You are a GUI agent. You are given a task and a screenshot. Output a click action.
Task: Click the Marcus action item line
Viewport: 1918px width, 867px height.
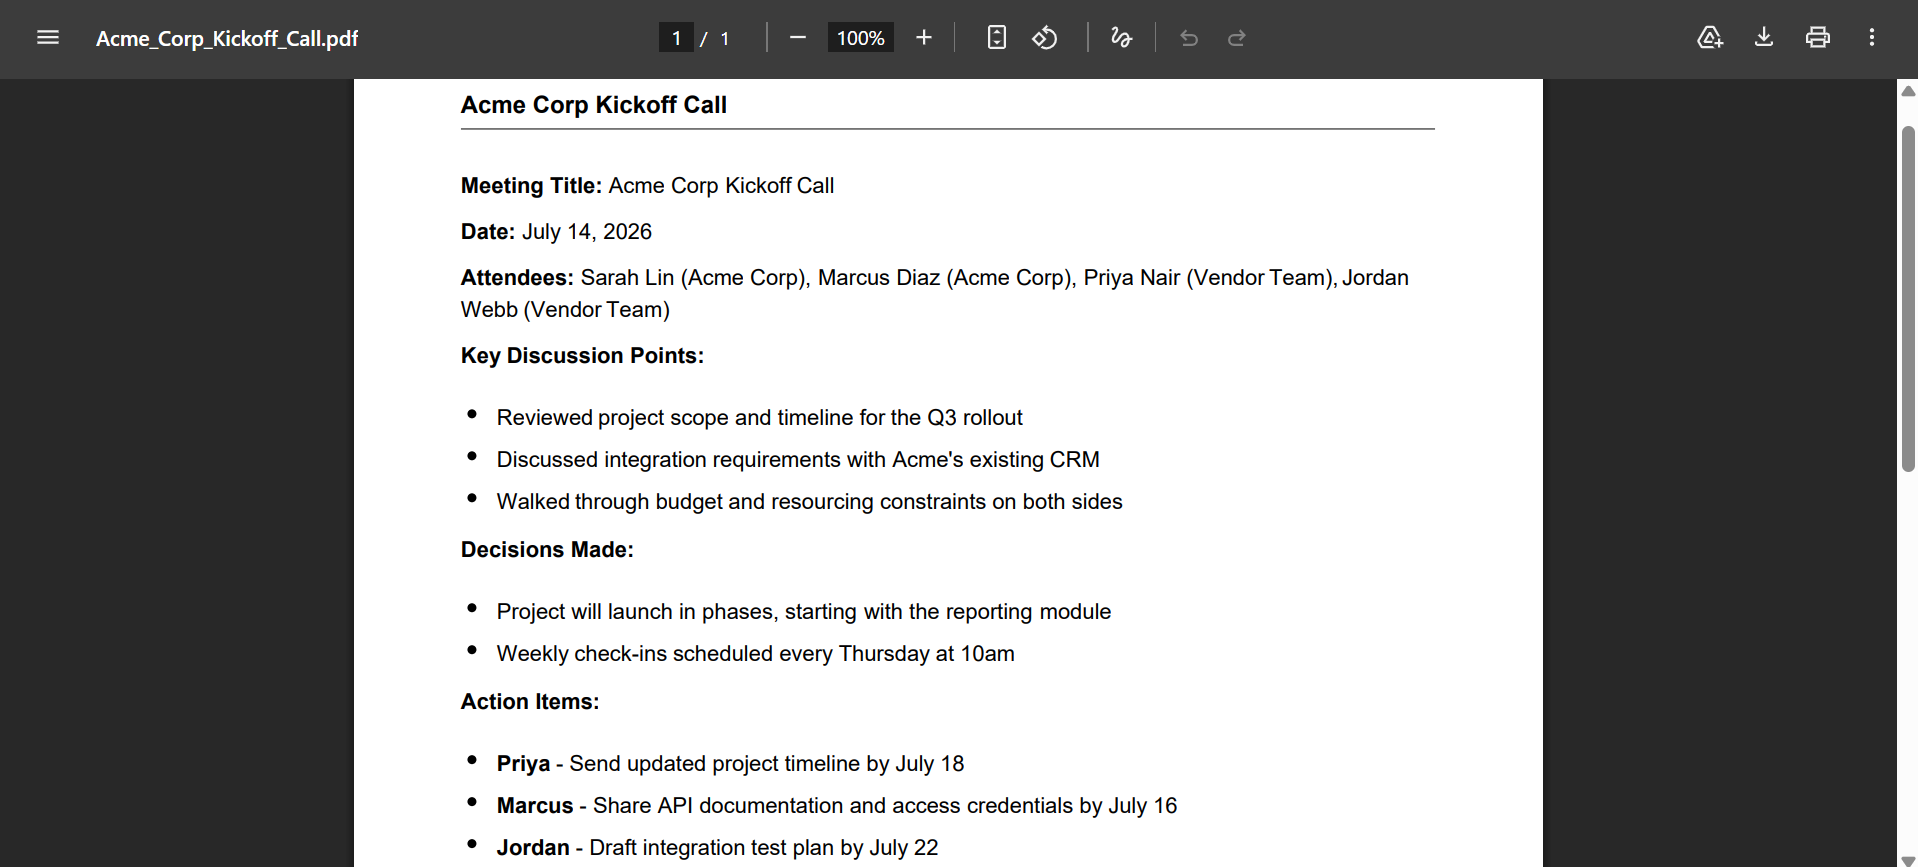837,806
